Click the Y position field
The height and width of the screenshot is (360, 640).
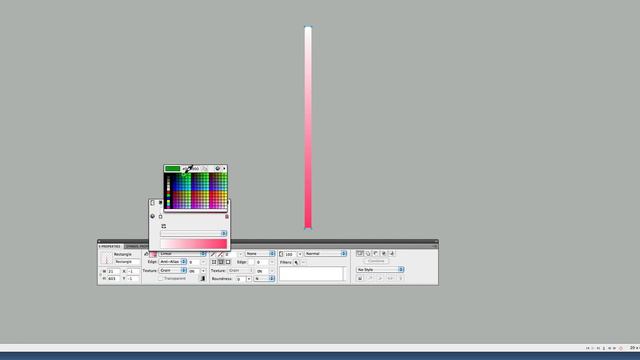pyautogui.click(x=133, y=279)
